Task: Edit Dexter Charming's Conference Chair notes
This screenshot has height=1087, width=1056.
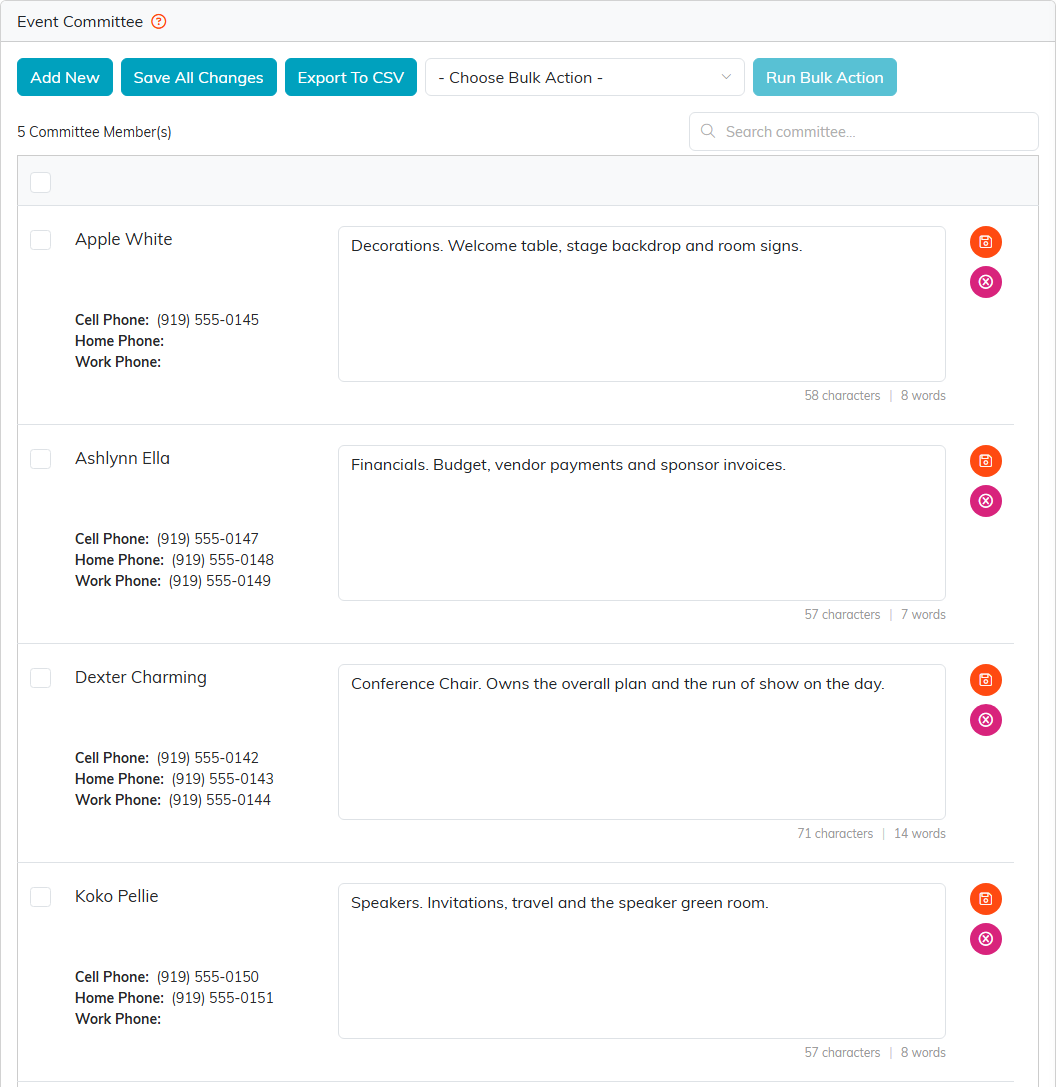Action: point(642,742)
